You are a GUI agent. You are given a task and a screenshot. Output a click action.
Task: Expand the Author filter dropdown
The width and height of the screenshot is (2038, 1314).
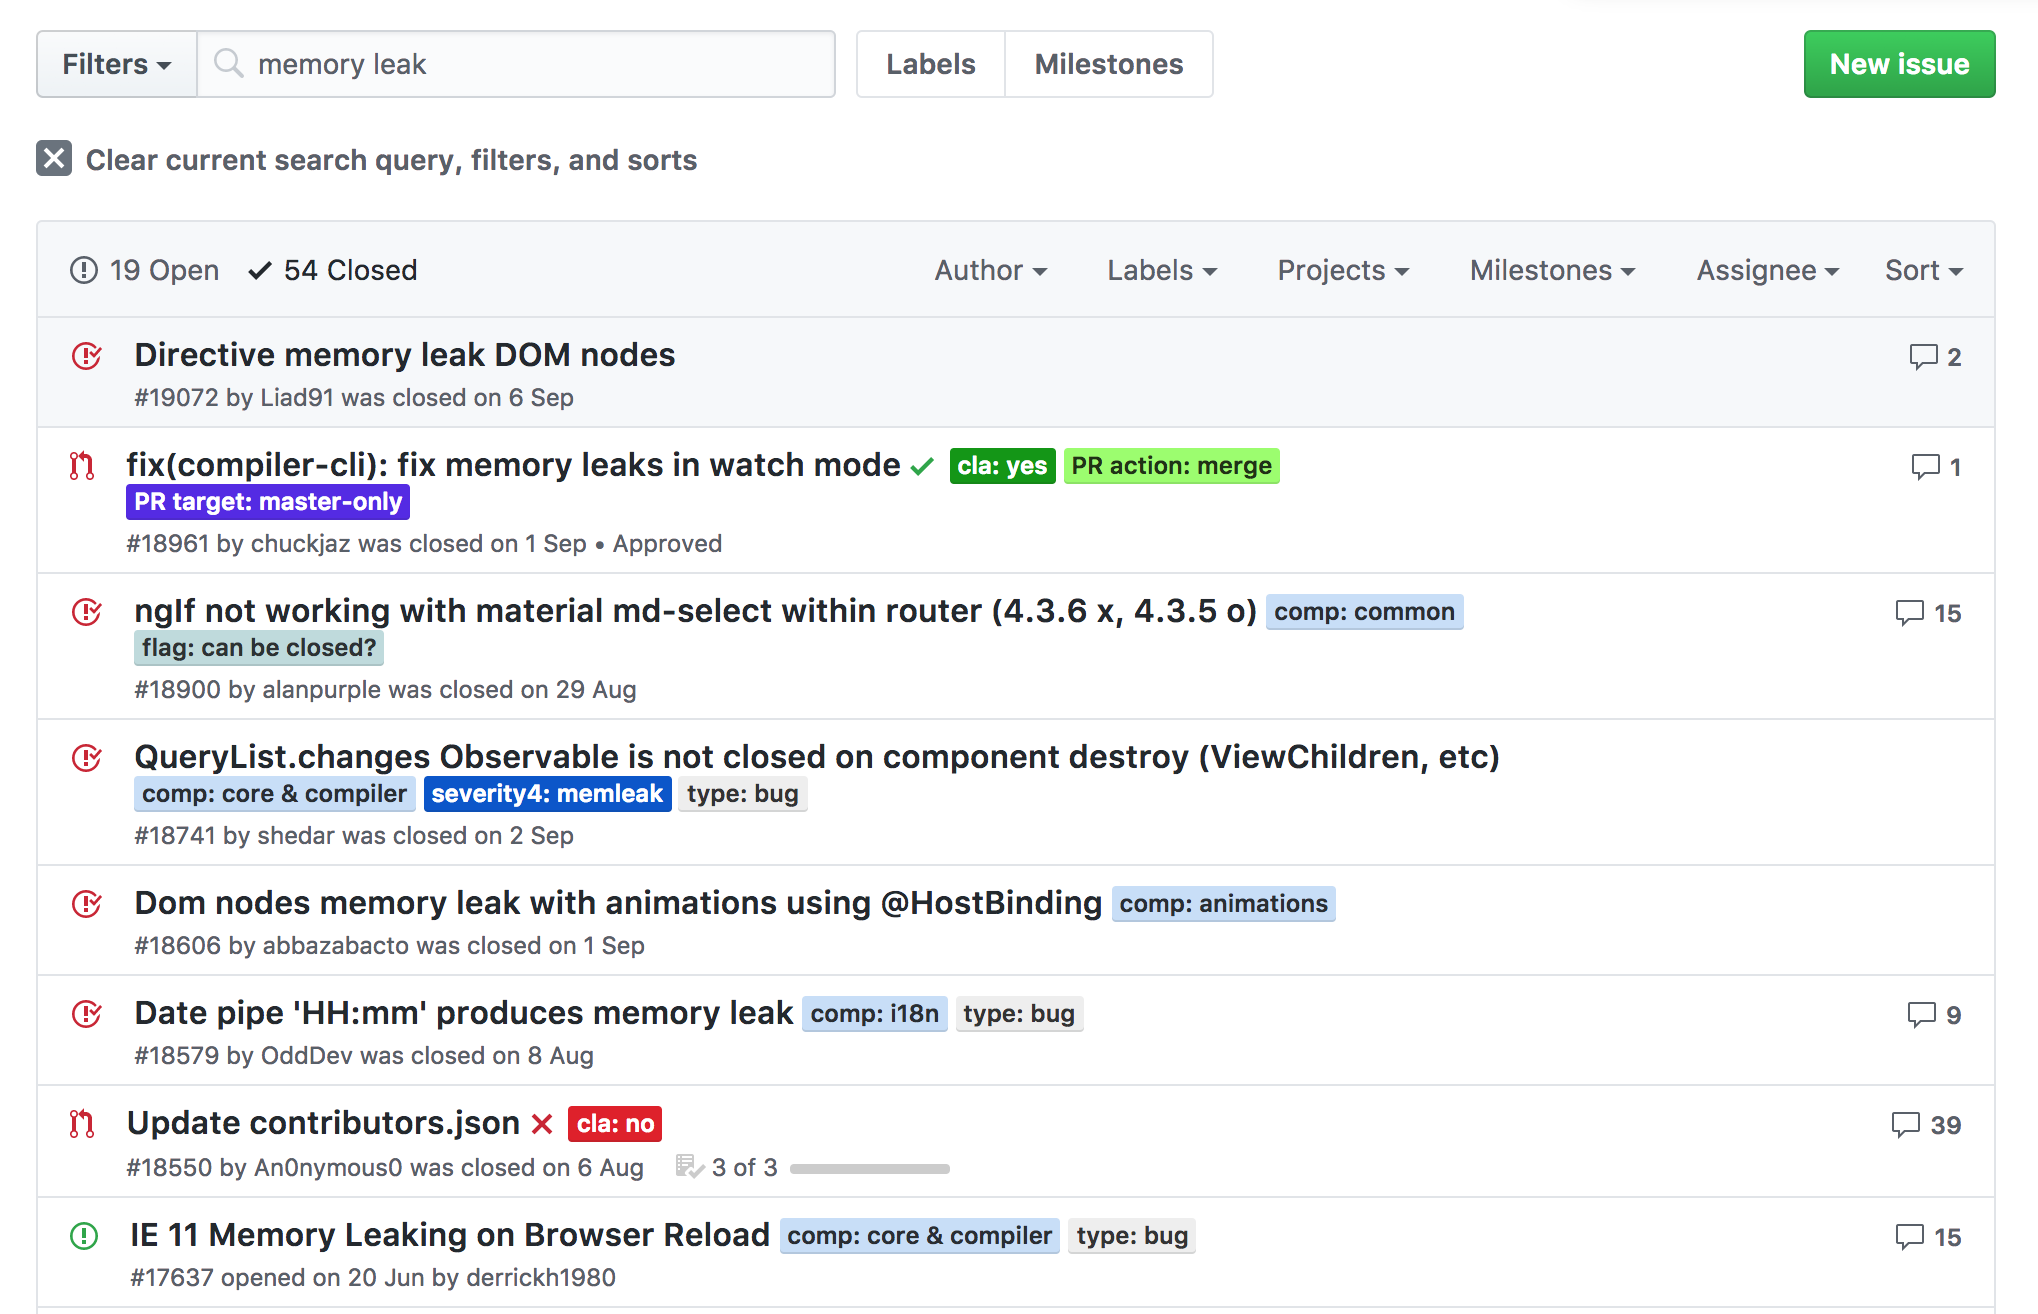pyautogui.click(x=990, y=270)
